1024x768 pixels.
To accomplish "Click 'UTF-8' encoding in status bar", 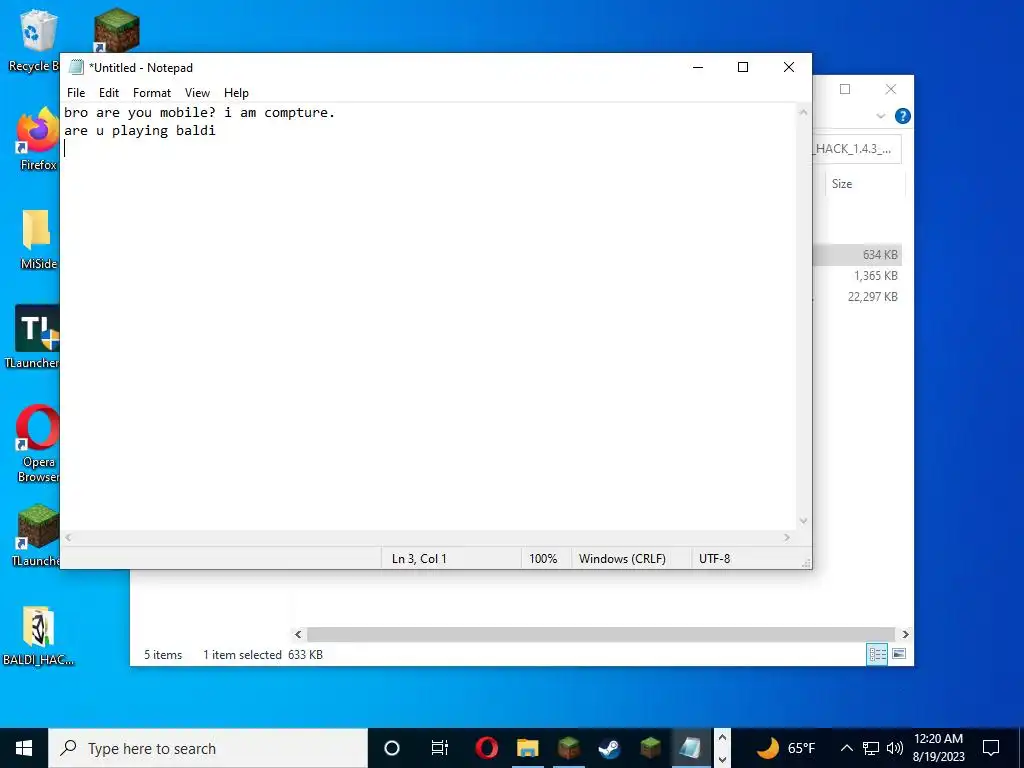I will tap(714, 558).
